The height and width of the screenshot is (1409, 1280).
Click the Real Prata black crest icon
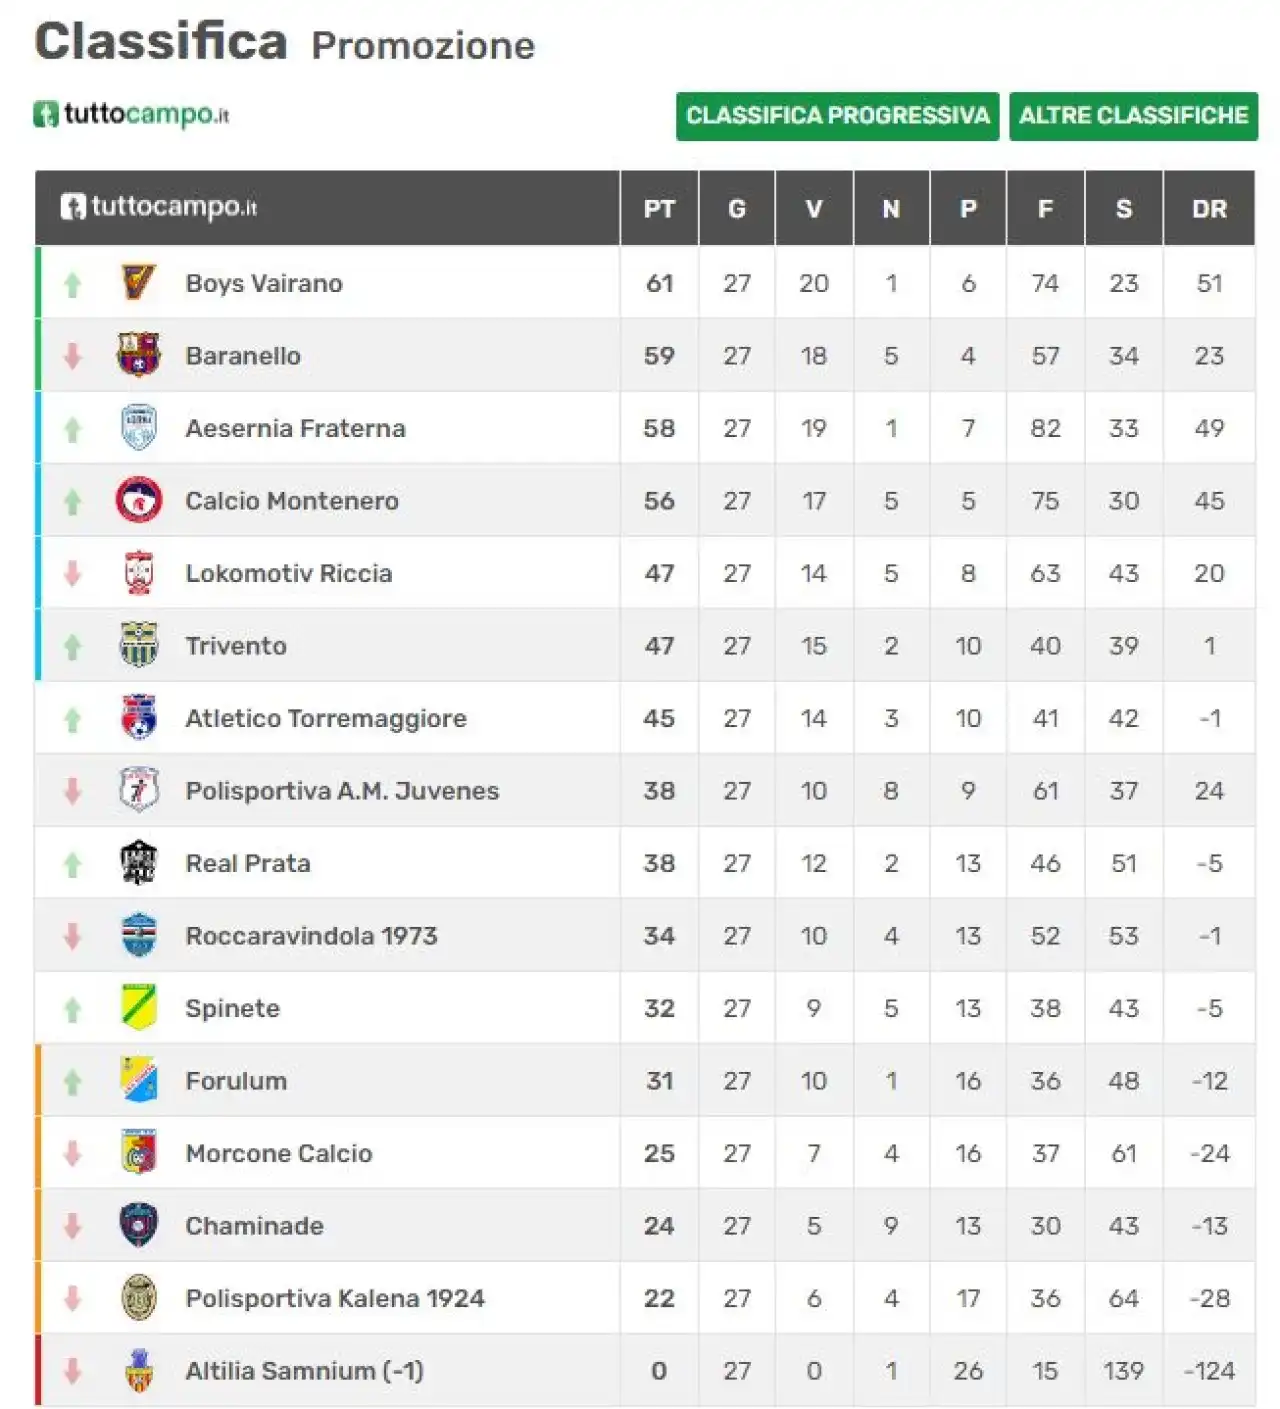pos(139,863)
